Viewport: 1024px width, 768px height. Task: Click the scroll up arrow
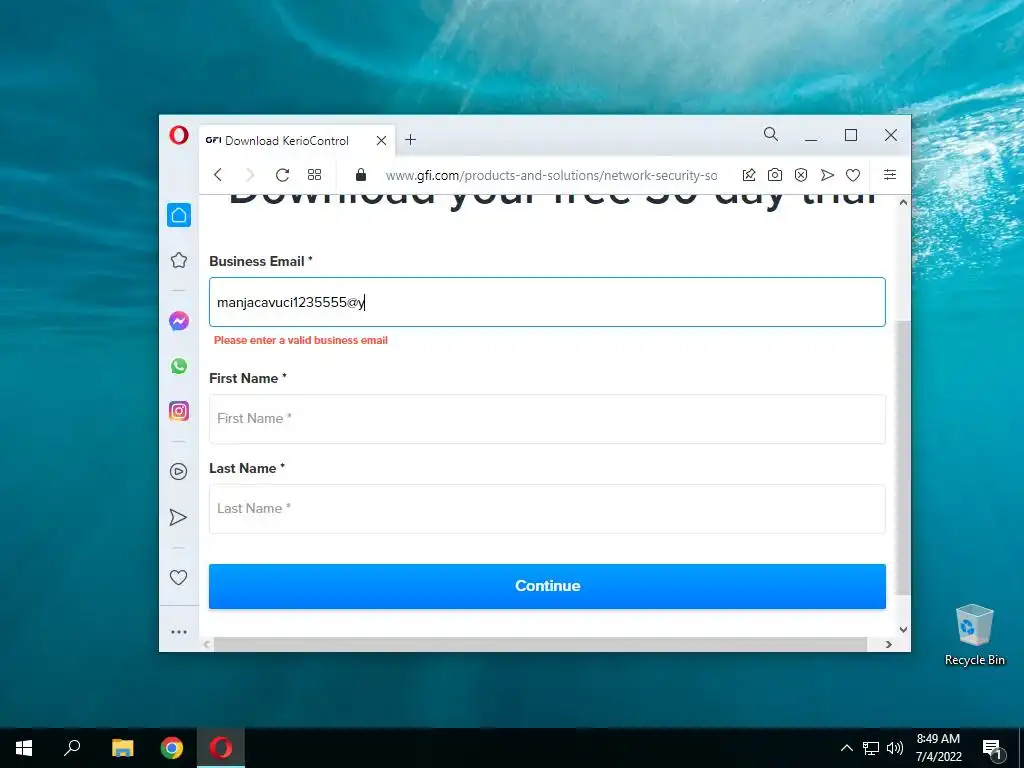click(903, 202)
